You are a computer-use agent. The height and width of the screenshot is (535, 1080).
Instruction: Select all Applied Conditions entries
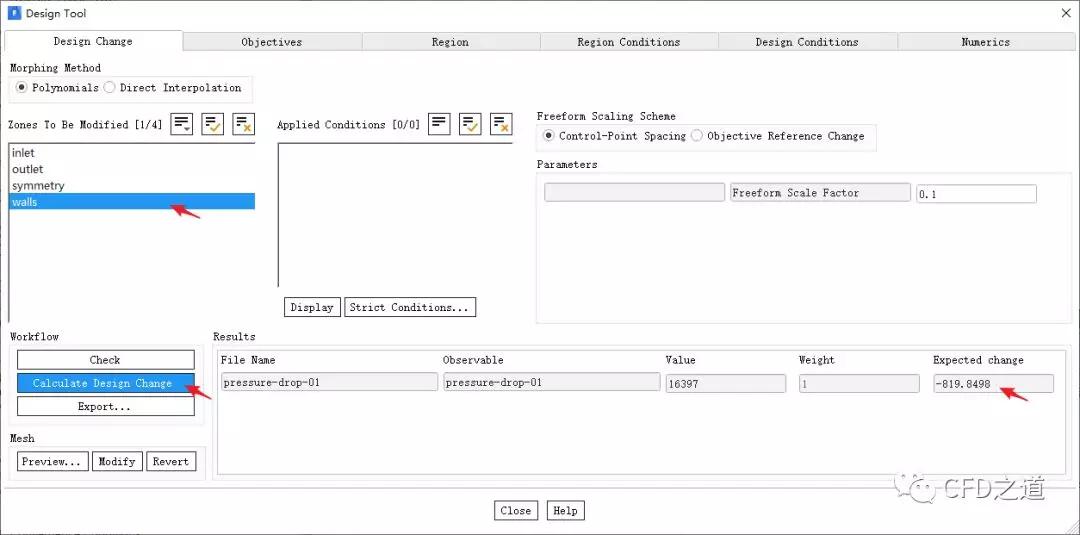click(x=470, y=125)
